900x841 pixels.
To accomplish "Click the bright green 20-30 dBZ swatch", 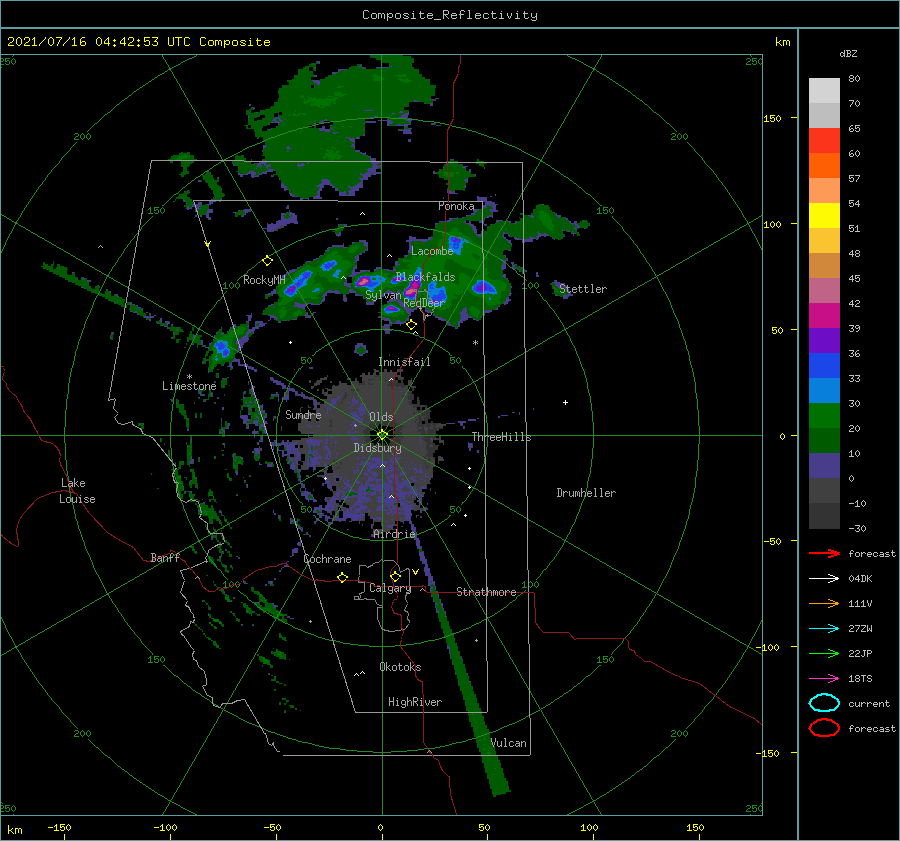I will [824, 416].
